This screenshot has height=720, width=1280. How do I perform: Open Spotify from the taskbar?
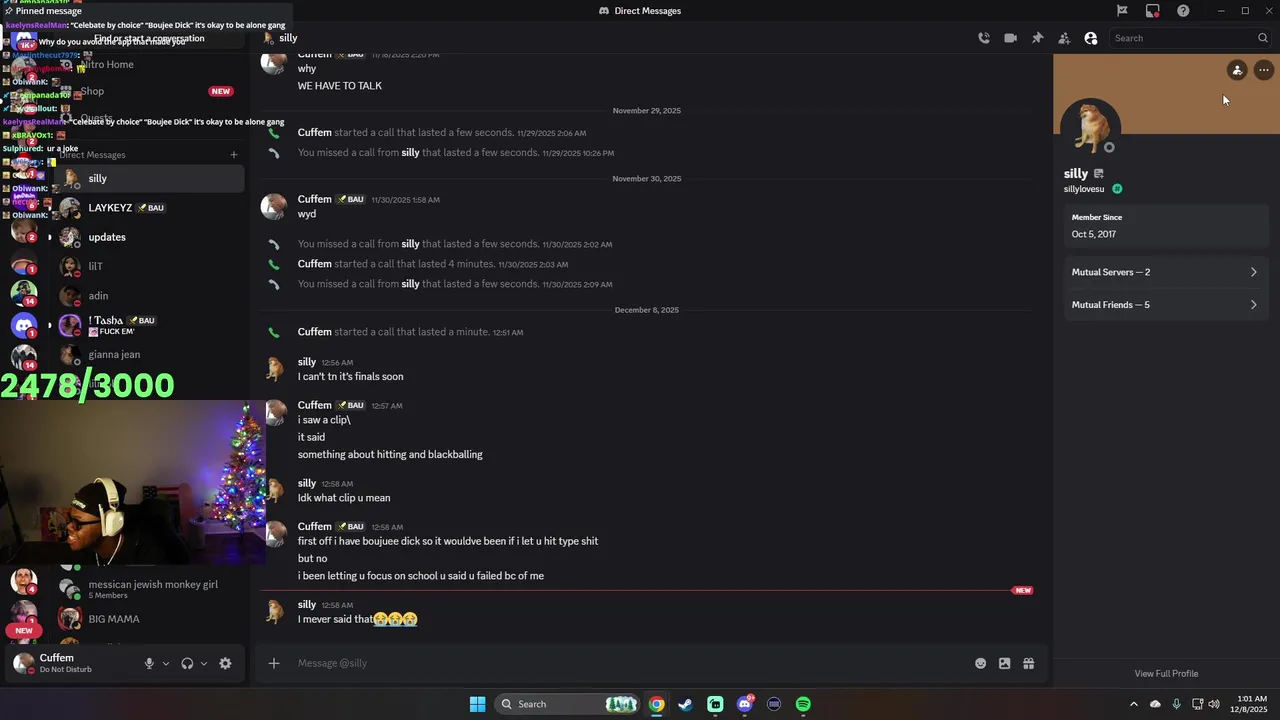coord(803,704)
